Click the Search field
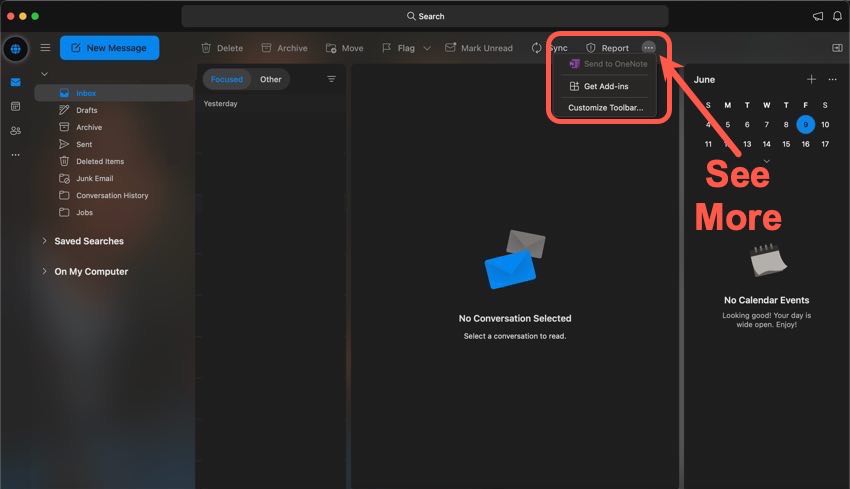The image size is (850, 489). pyautogui.click(x=425, y=16)
